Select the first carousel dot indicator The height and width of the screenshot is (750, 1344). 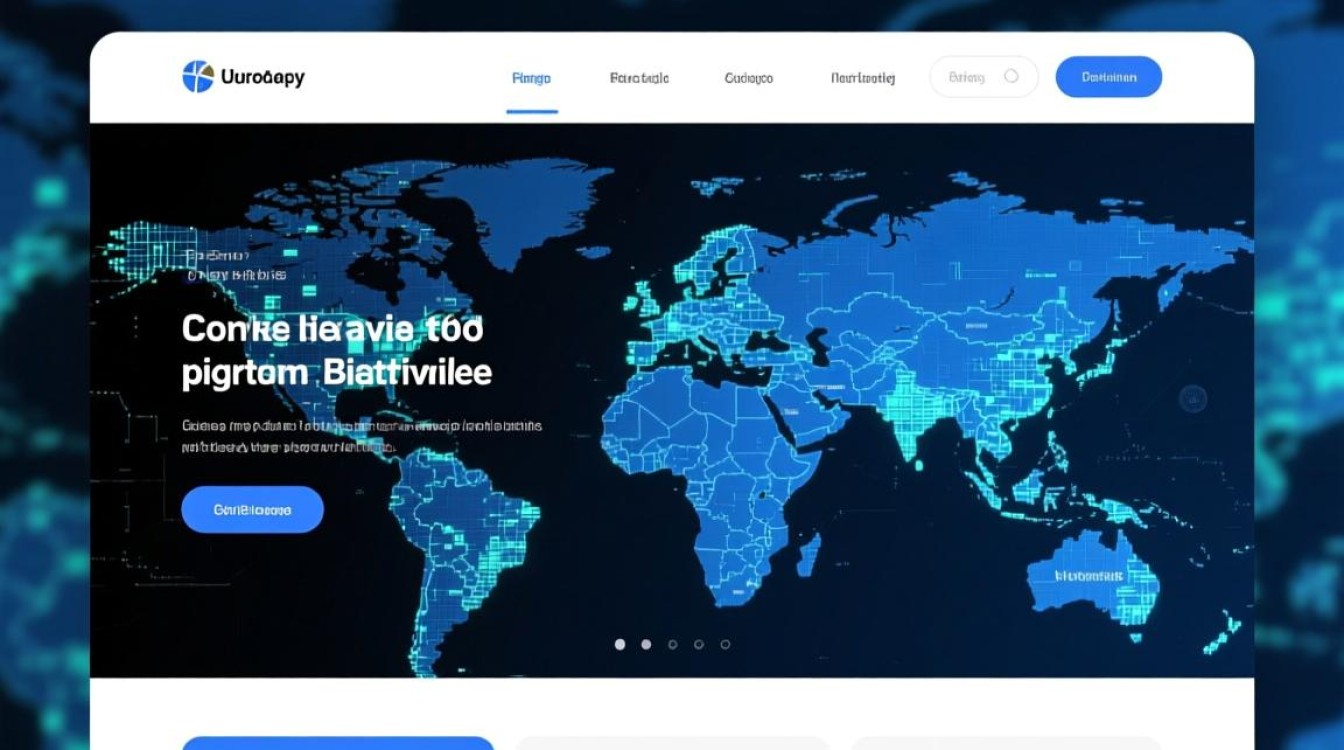click(x=620, y=645)
